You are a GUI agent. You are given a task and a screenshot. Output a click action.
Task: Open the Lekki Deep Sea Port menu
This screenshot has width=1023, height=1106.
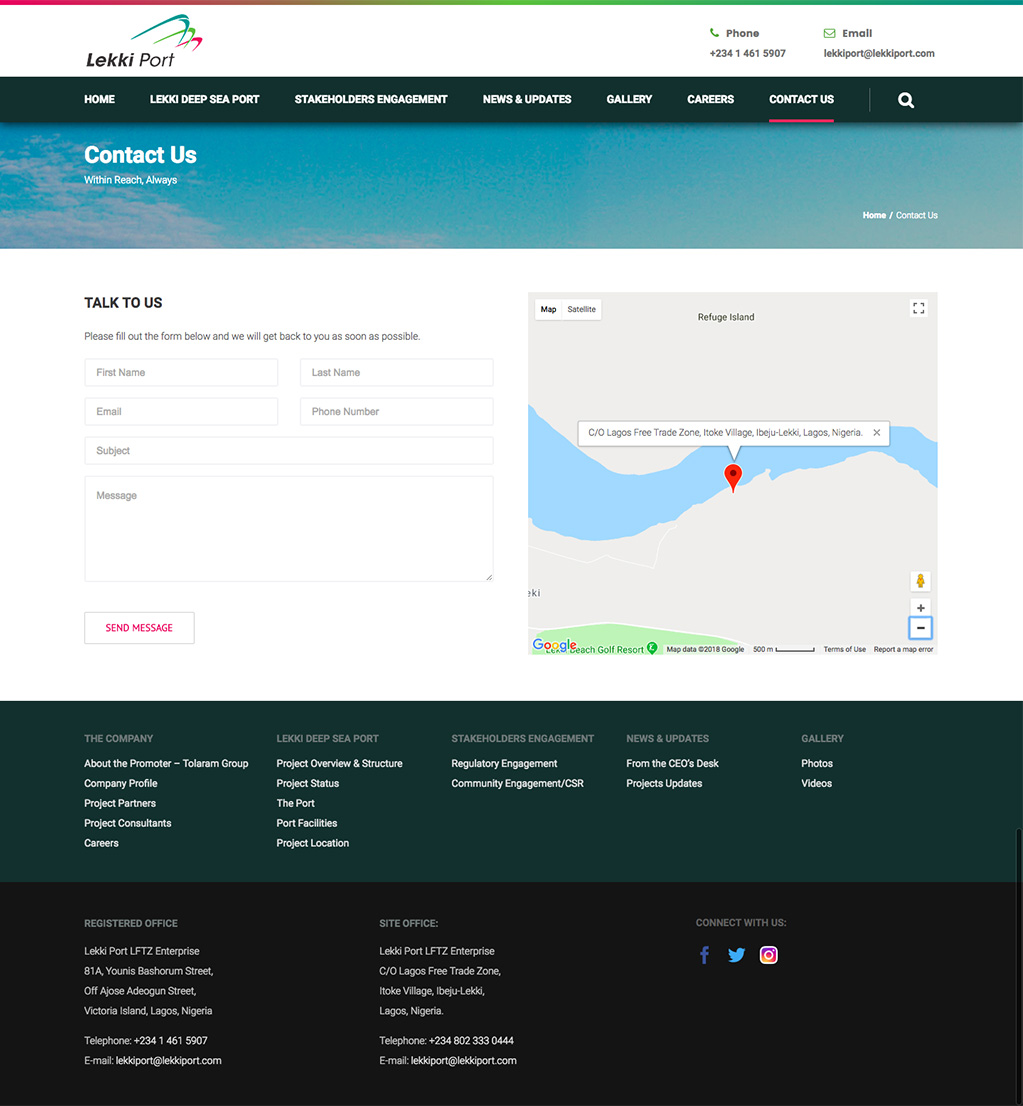(x=204, y=100)
